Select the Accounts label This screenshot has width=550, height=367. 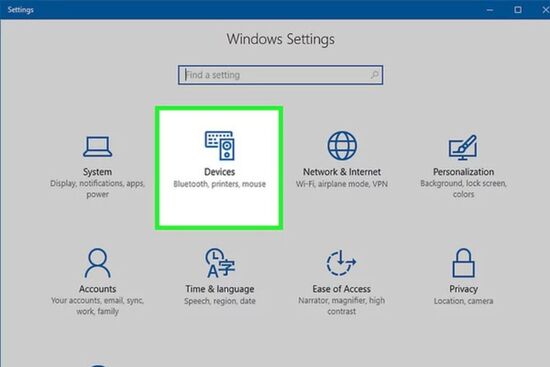point(98,289)
